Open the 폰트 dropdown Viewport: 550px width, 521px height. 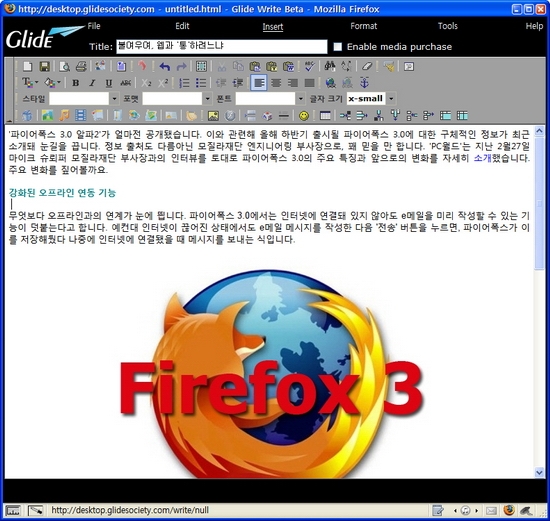click(301, 99)
